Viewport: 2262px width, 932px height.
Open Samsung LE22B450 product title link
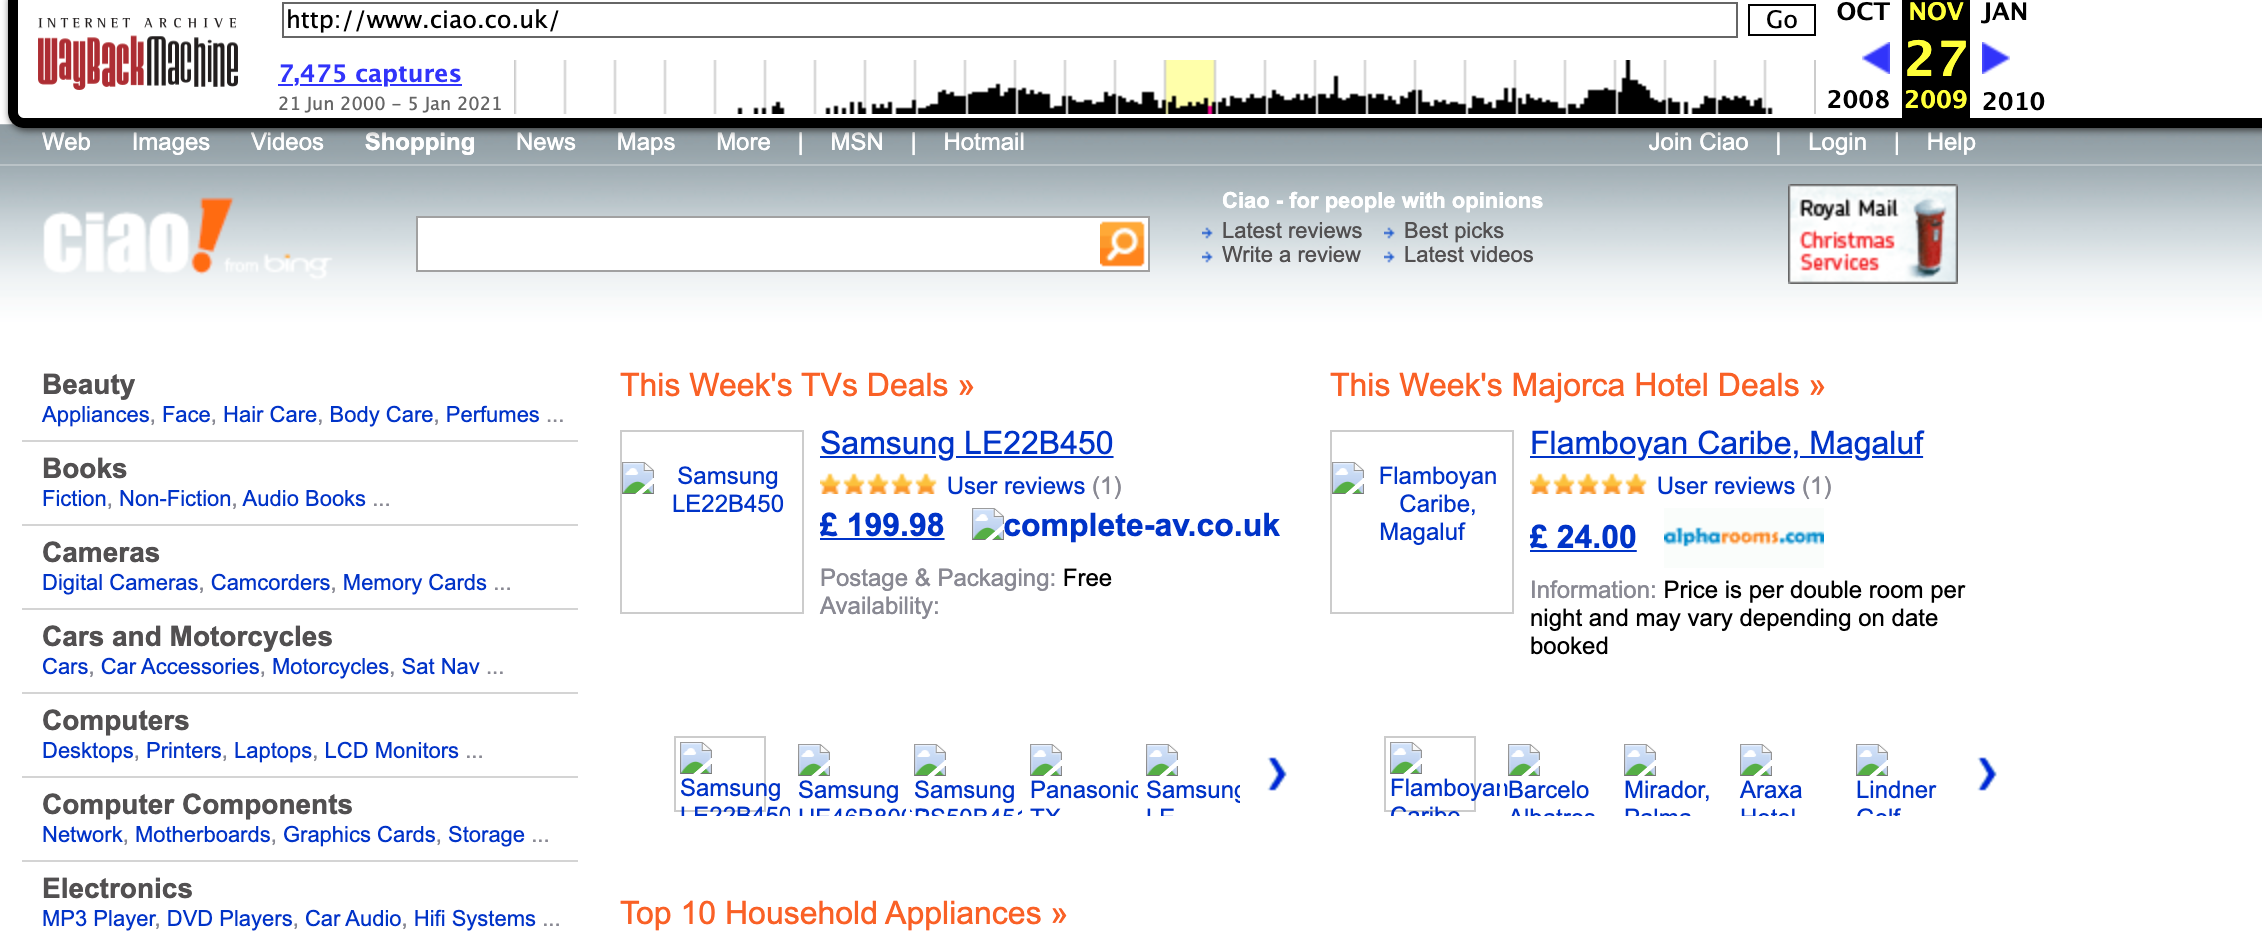click(966, 443)
